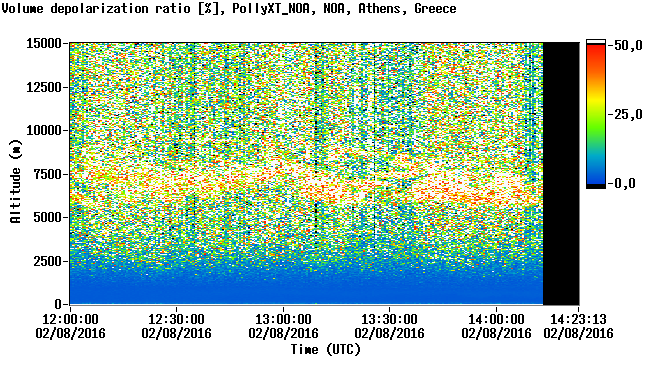The width and height of the screenshot is (665, 389).
Task: Click the 12500 altitude tick label
Action: tap(44, 87)
